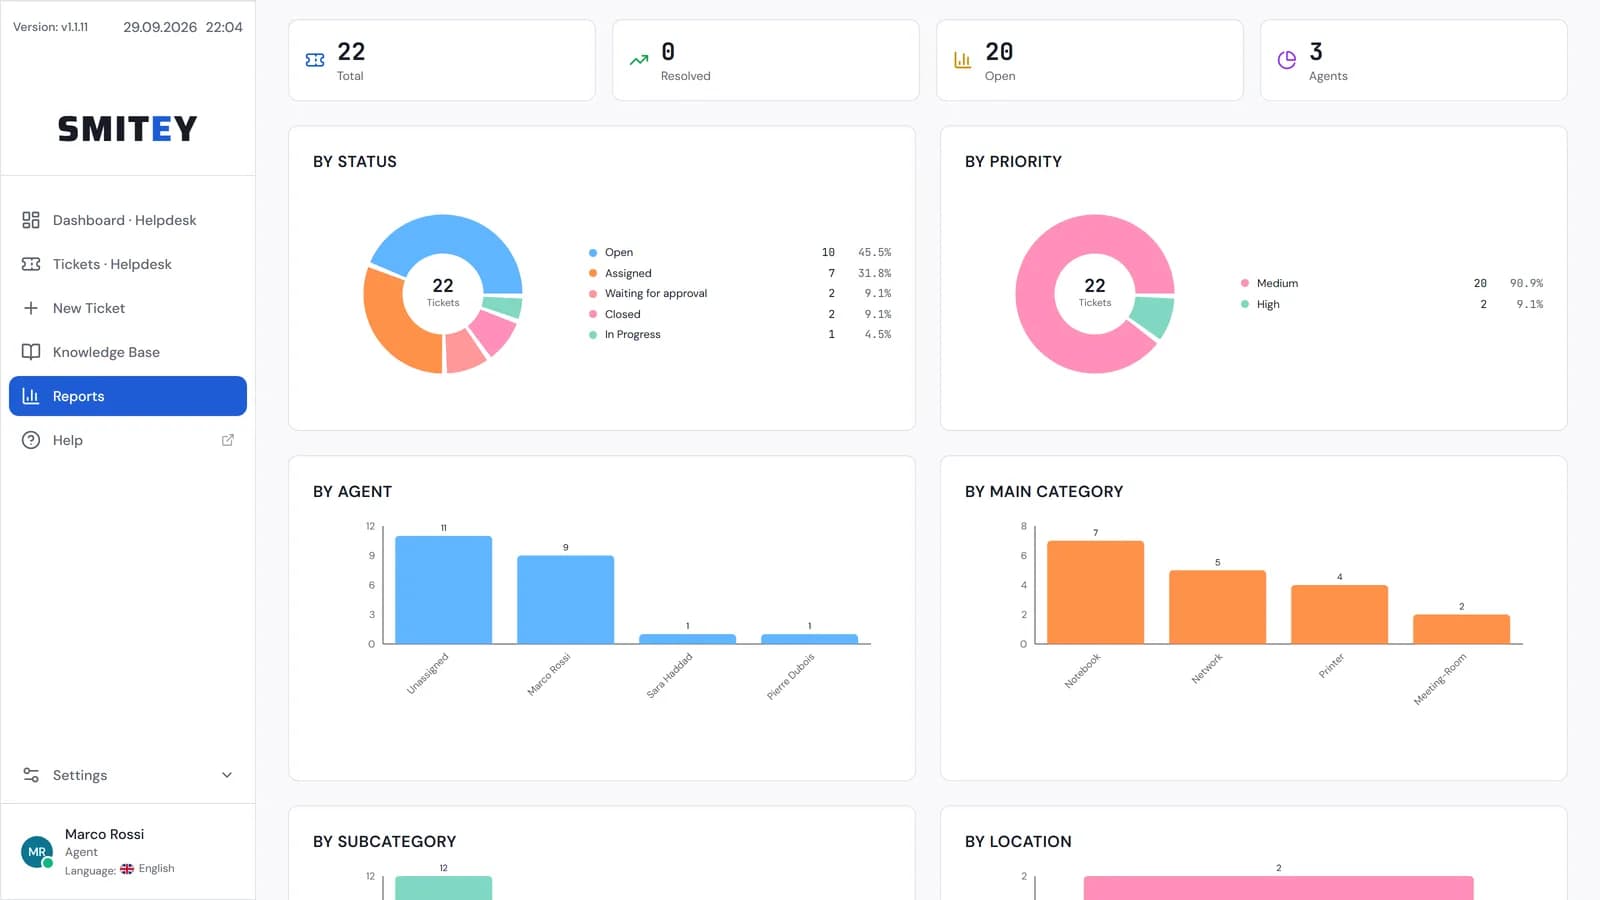The height and width of the screenshot is (900, 1600).
Task: Click the 'Closed' legend entry
Action: pyautogui.click(x=622, y=314)
